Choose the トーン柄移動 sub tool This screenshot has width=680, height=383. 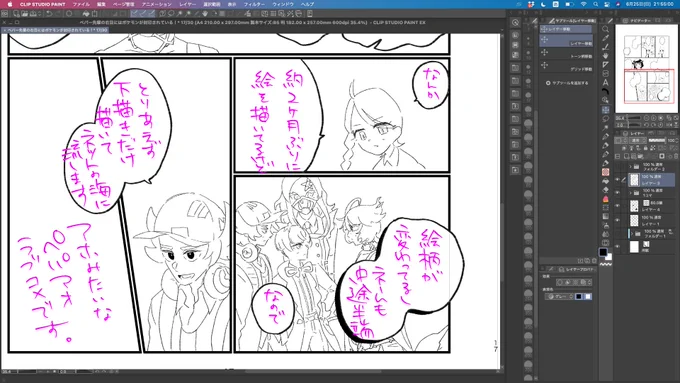566,54
